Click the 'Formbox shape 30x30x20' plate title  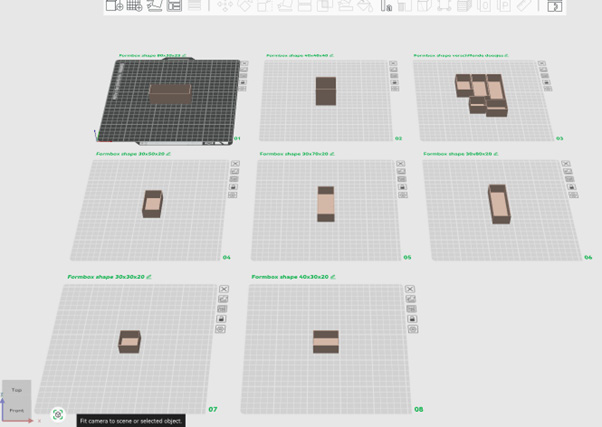tap(106, 277)
